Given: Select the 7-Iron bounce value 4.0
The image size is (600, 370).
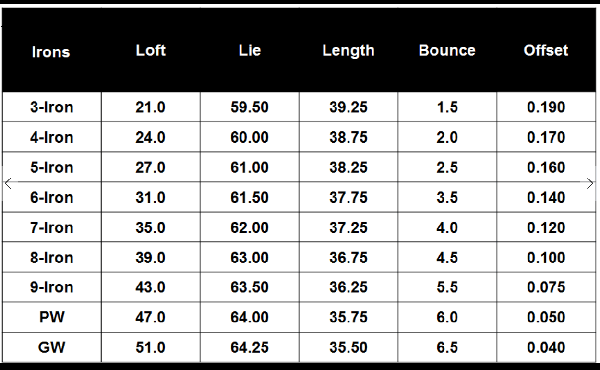Looking at the screenshot, I should click(447, 228).
